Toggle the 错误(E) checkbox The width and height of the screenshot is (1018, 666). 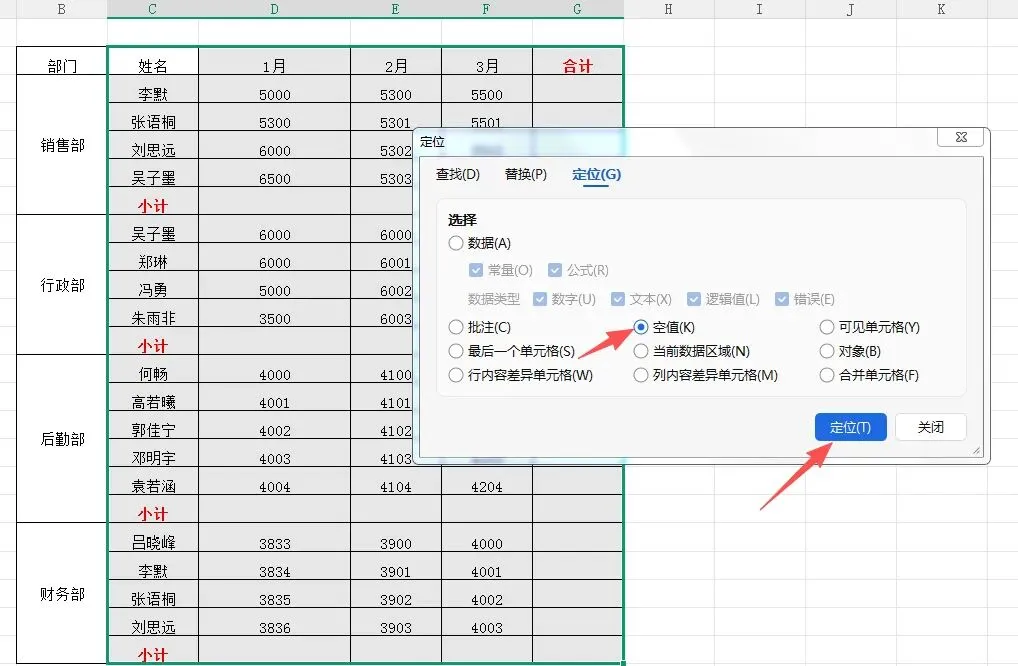(x=804, y=299)
